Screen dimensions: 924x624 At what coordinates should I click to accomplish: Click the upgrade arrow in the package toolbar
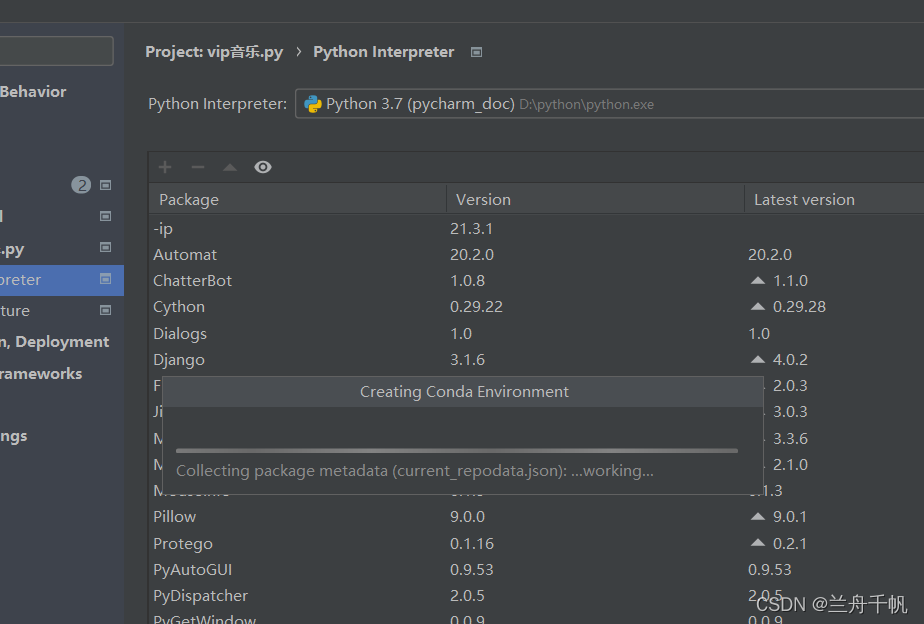click(230, 167)
